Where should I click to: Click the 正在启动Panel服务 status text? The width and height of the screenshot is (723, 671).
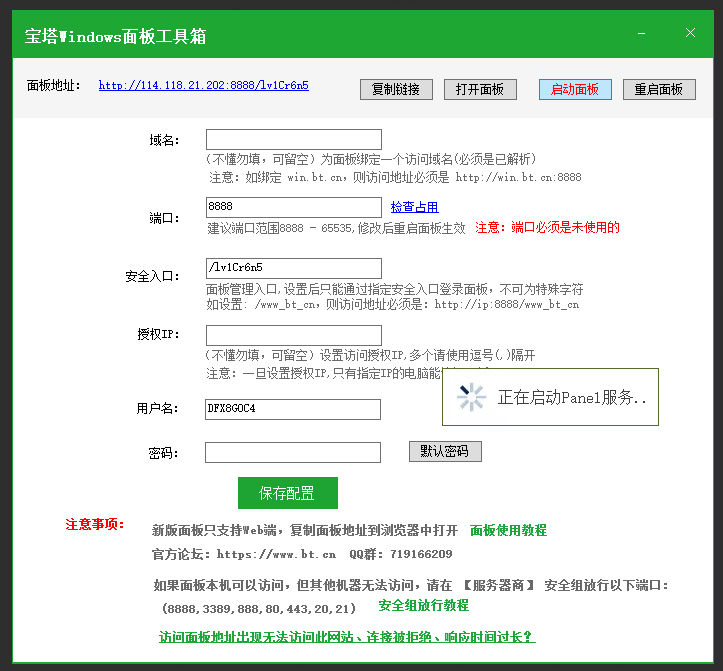click(572, 398)
